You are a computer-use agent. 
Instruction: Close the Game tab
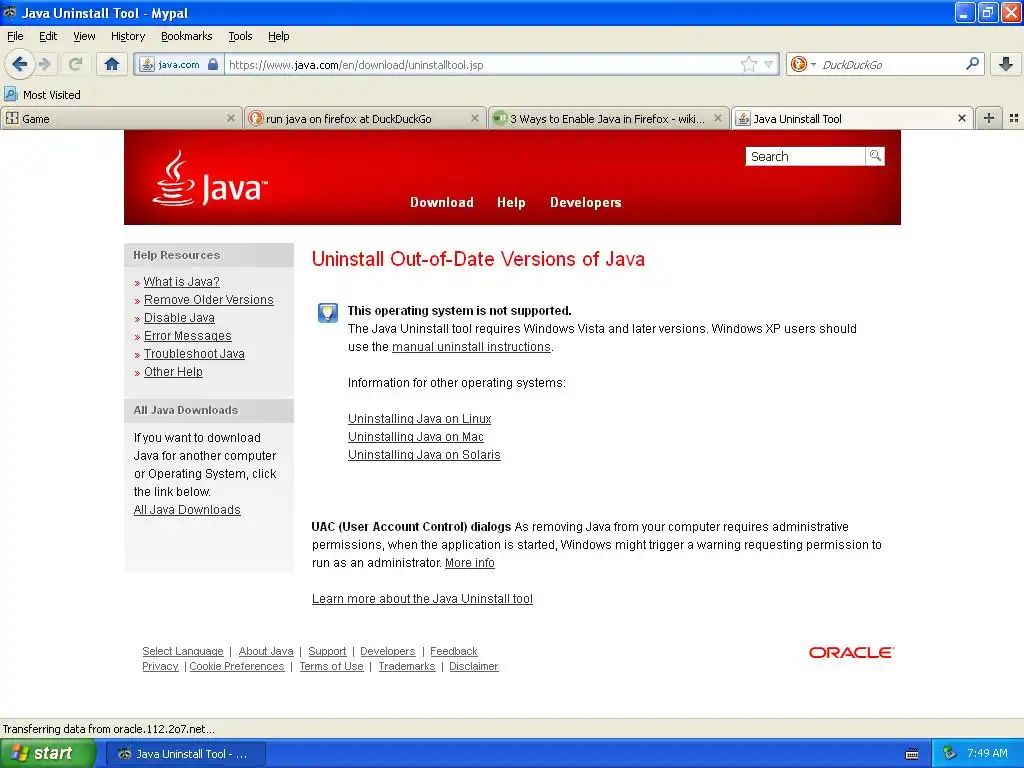tap(231, 118)
